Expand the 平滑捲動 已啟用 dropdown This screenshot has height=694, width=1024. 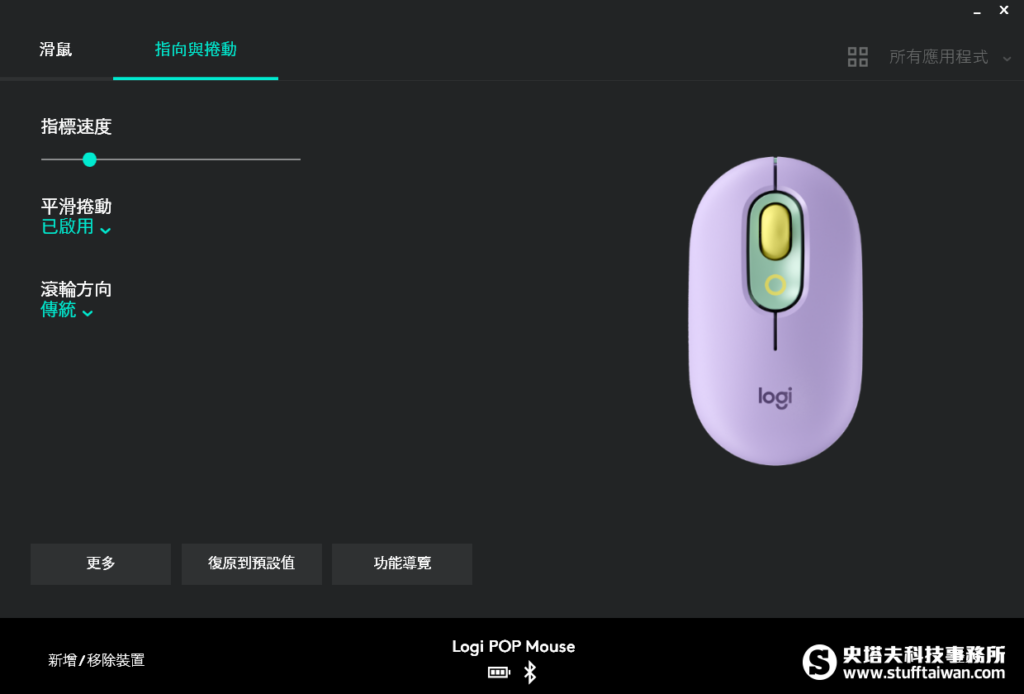click(x=76, y=227)
